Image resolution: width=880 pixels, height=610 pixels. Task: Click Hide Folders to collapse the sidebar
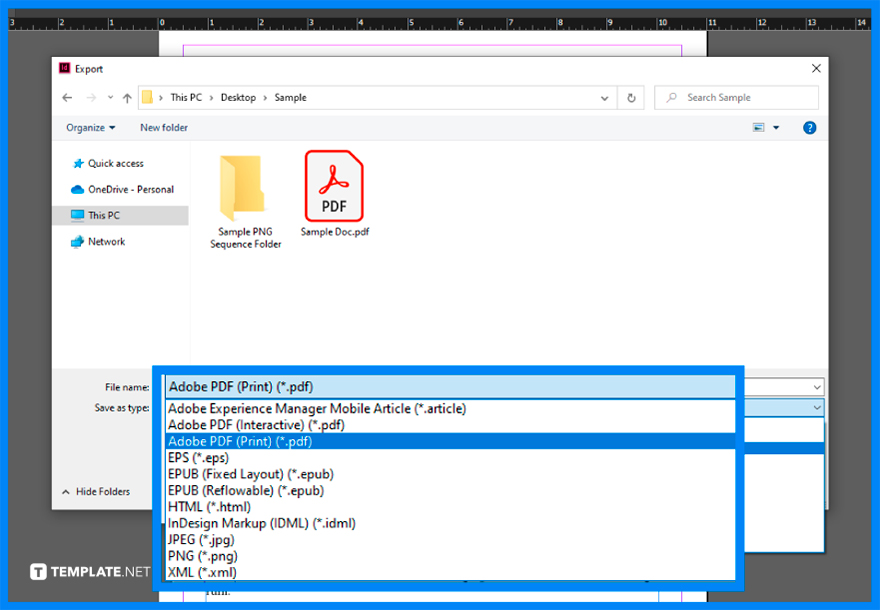[x=102, y=491]
